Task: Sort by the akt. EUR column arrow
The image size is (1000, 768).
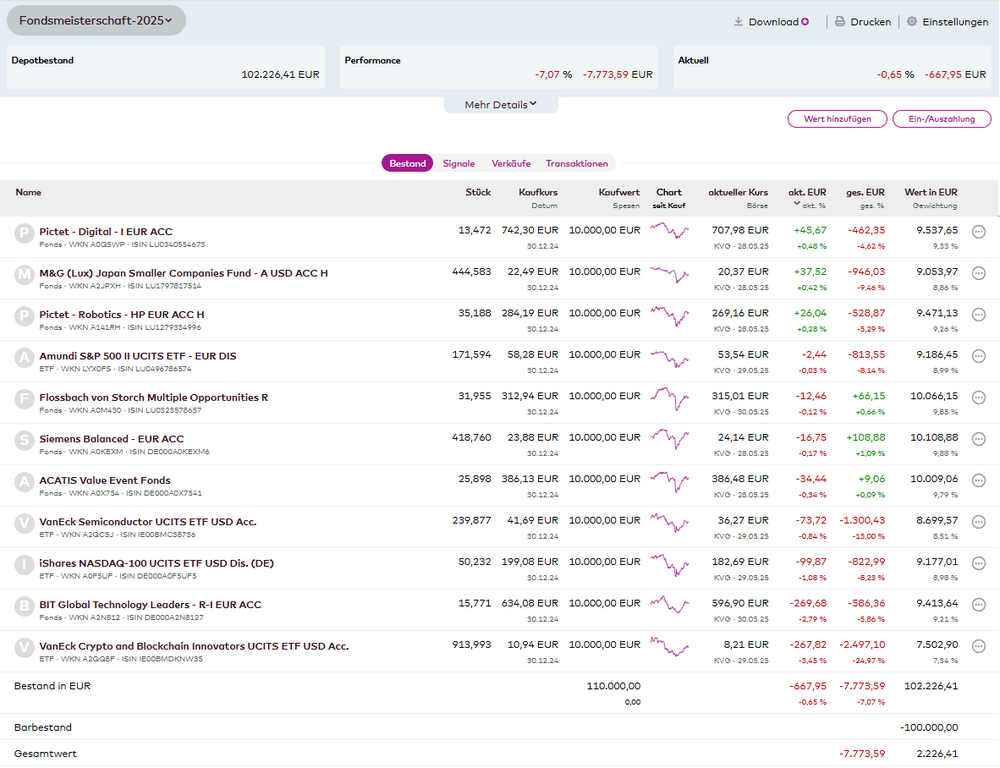Action: coord(797,205)
